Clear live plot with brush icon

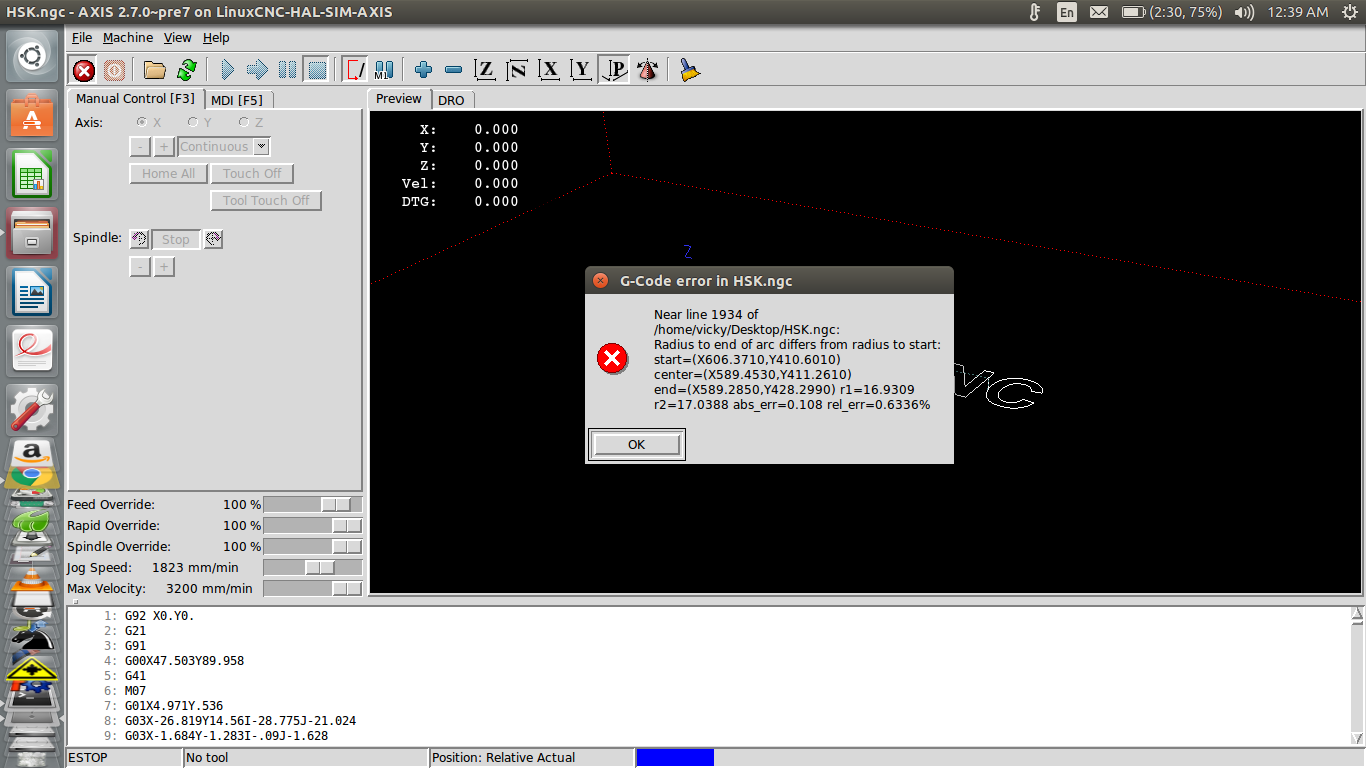[x=688, y=70]
